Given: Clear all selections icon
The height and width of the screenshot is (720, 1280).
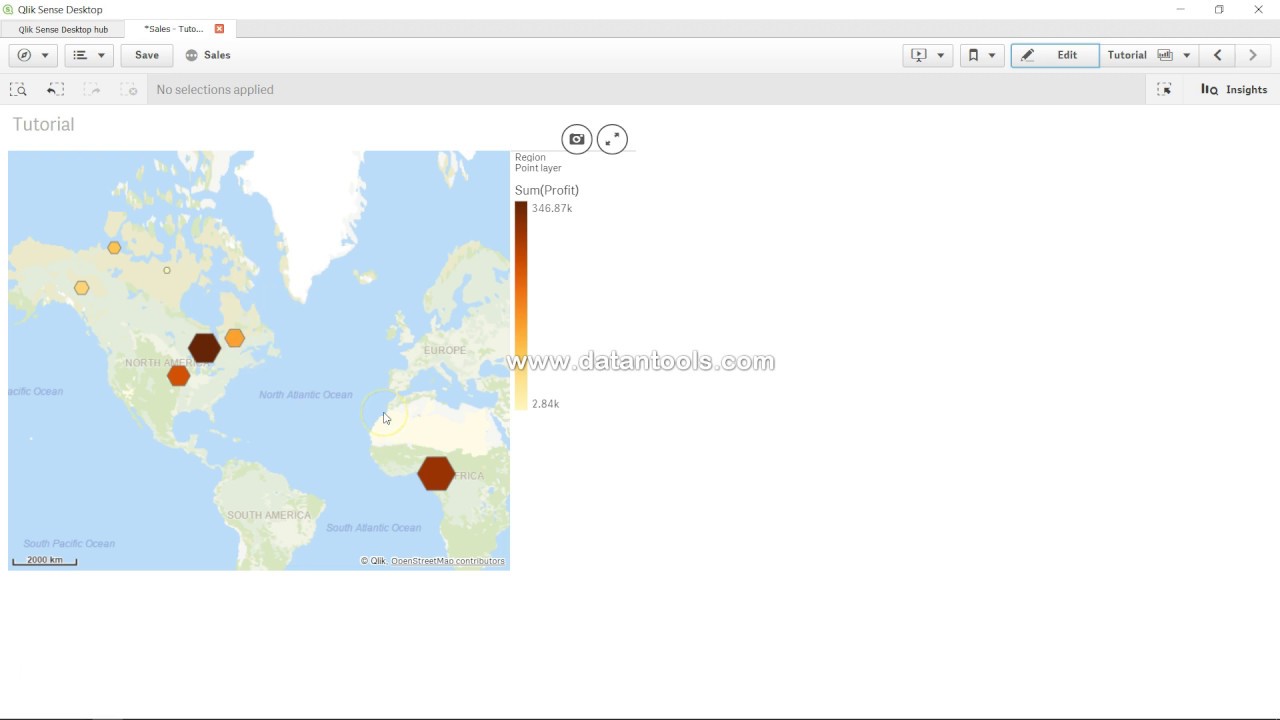Looking at the screenshot, I should (x=129, y=89).
